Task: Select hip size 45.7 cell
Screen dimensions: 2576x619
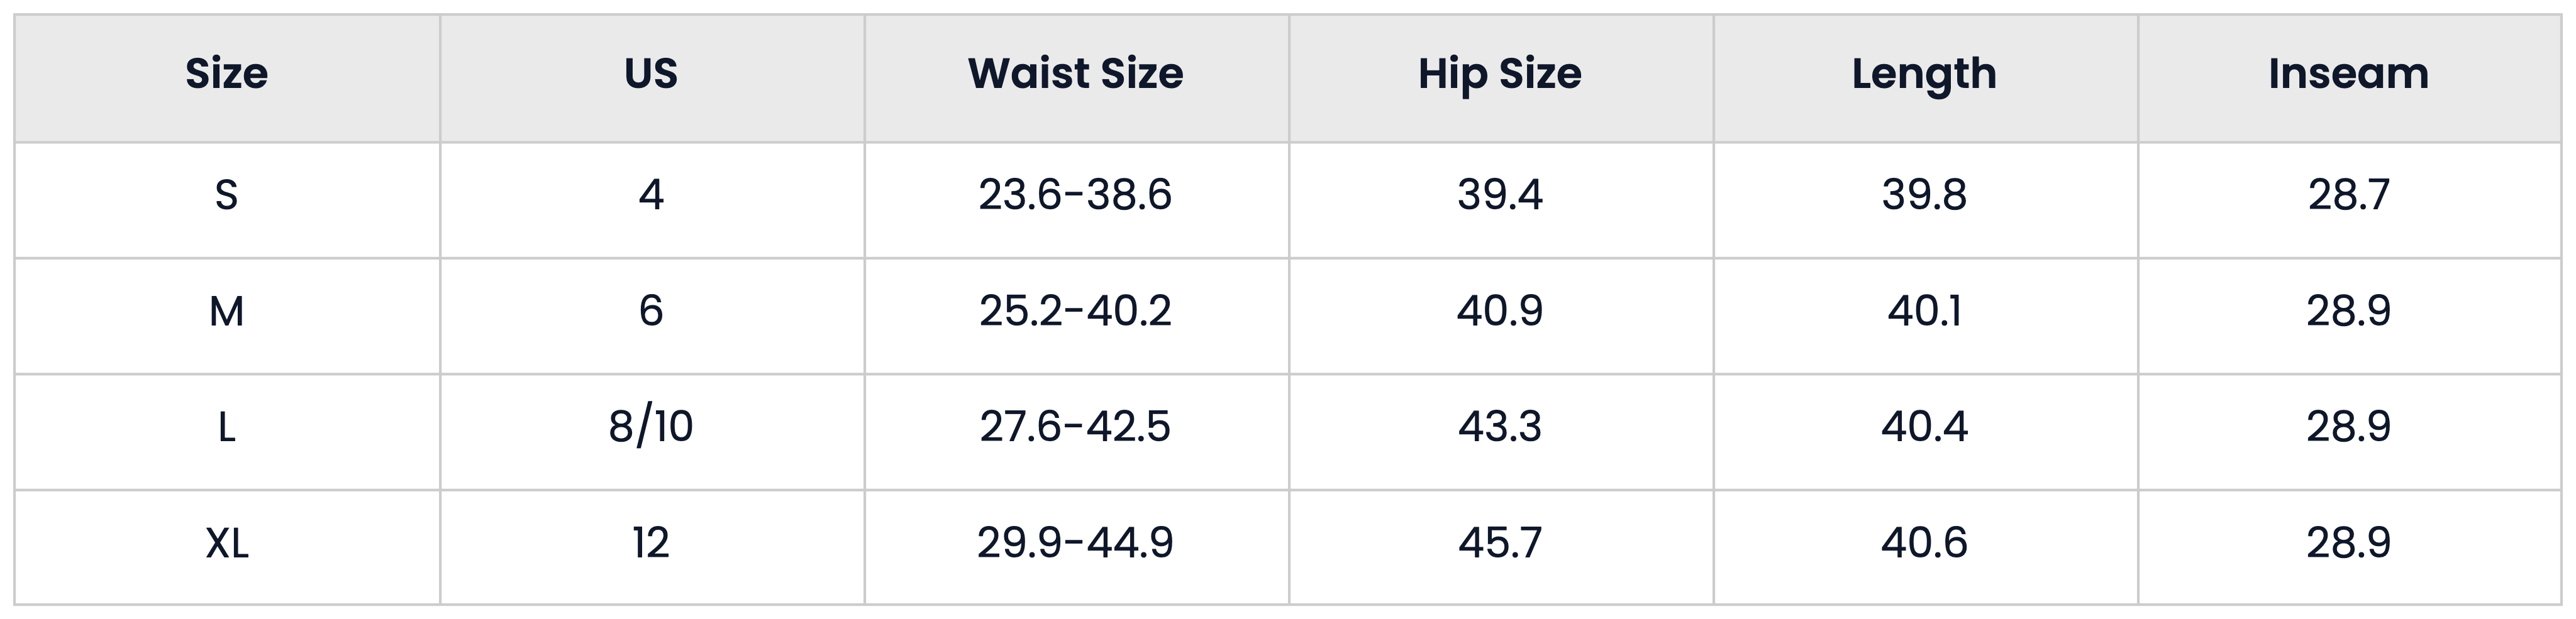Action: point(1501,547)
